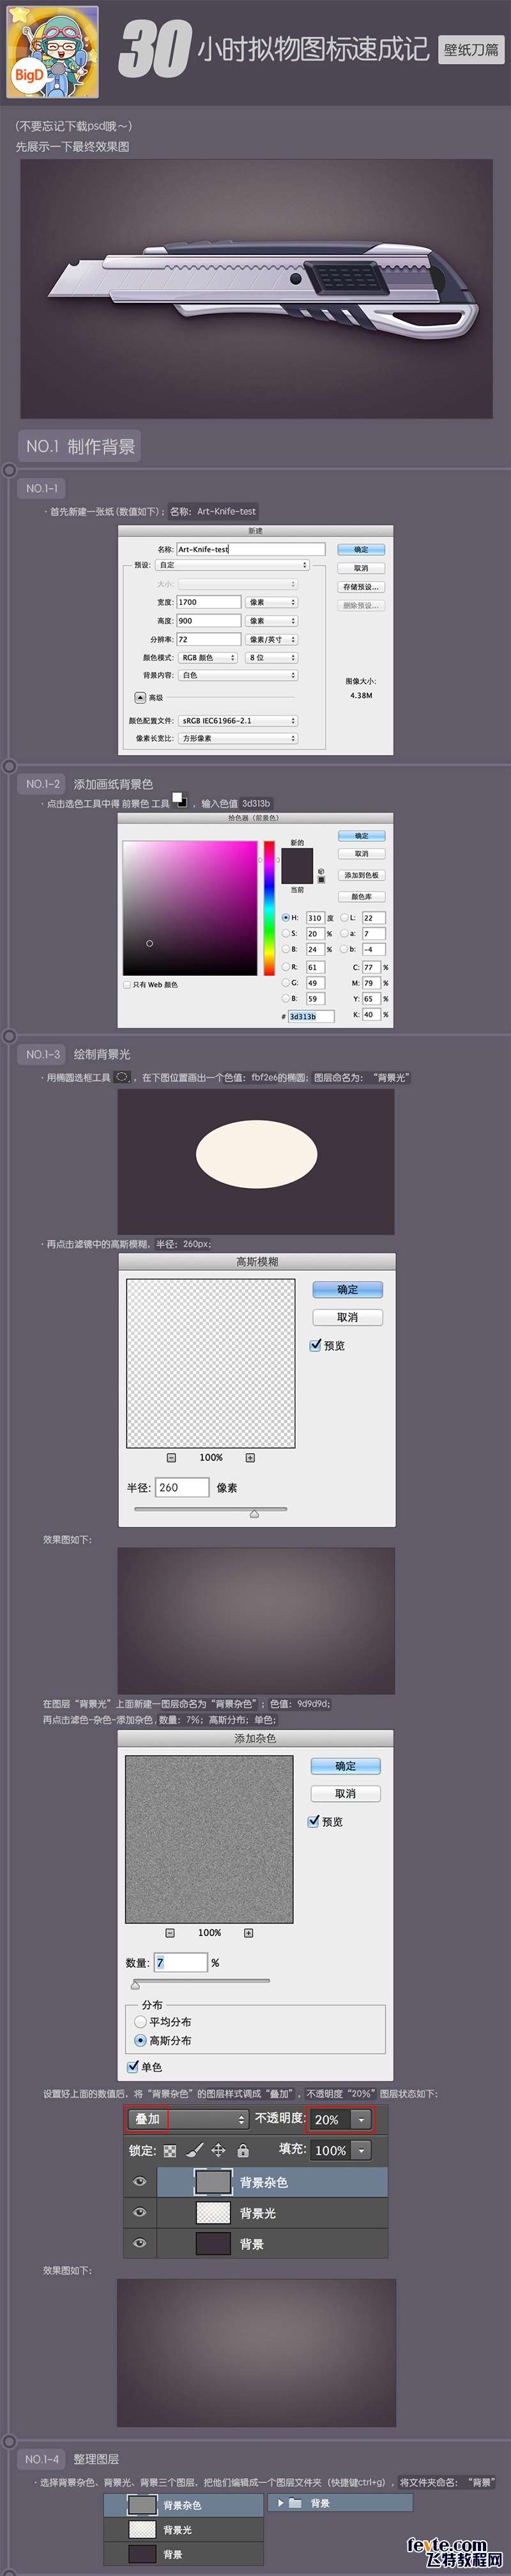Click 取消 in the 高斯模糊 dialog

(347, 1317)
